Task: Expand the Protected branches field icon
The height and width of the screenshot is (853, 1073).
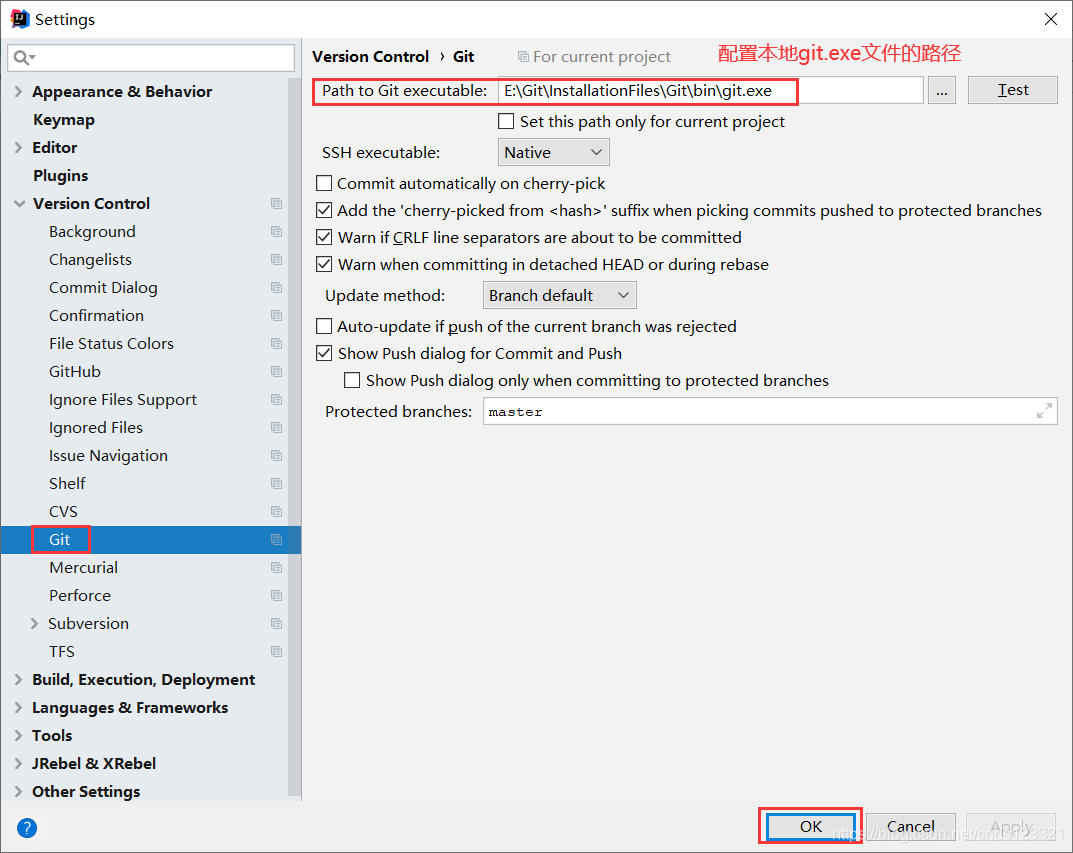Action: point(1044,411)
